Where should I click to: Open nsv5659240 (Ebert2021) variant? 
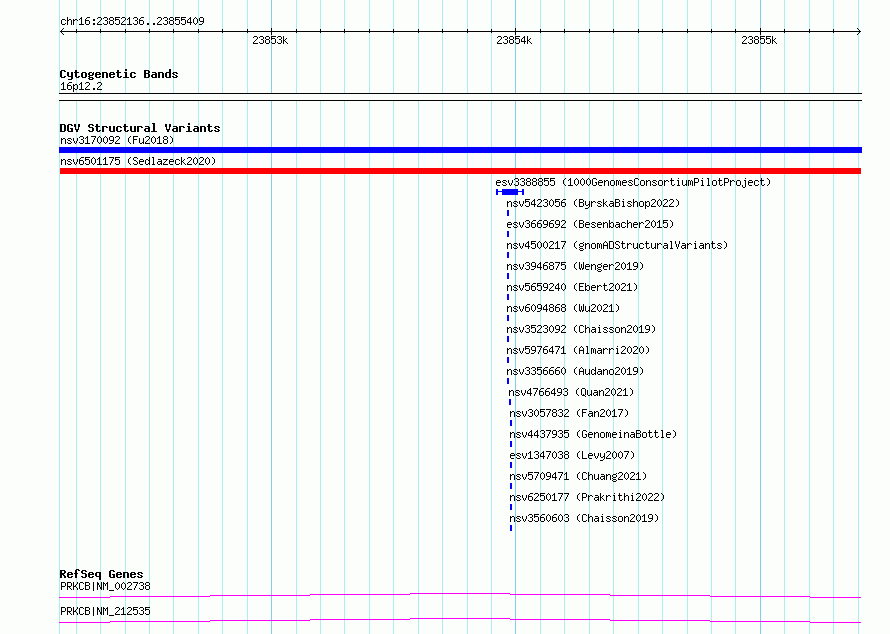click(x=572, y=287)
